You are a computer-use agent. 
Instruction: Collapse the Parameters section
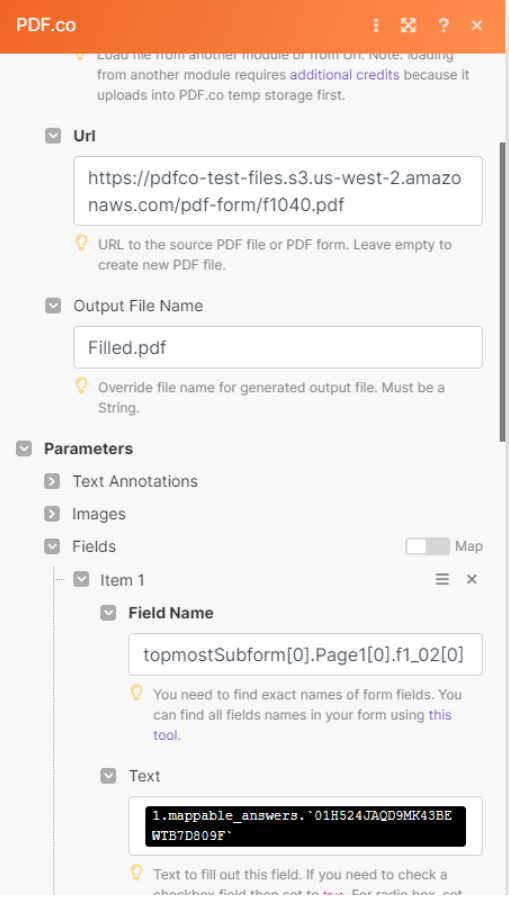tap(24, 448)
